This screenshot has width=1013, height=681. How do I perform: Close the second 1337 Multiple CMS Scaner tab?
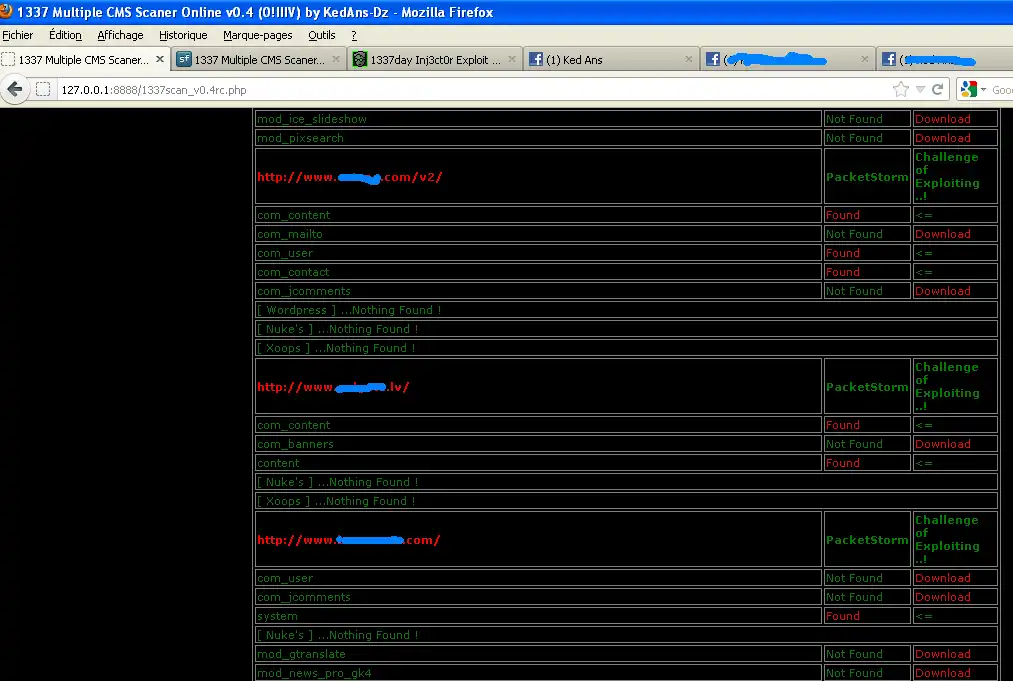pos(336,59)
